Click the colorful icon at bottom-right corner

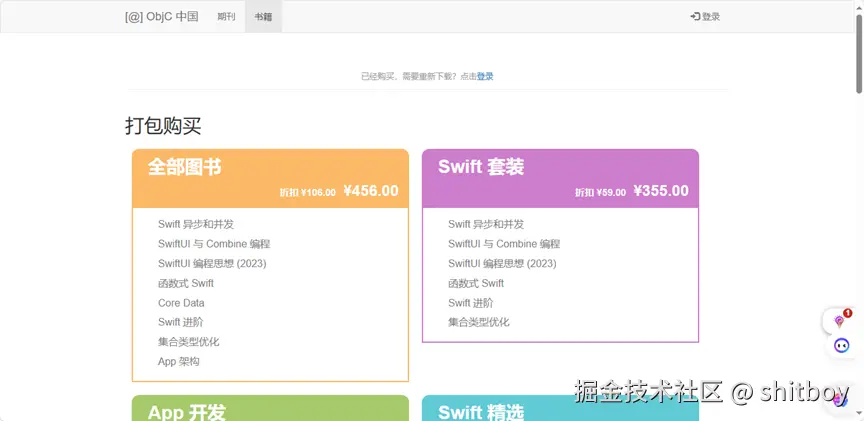pyautogui.click(x=841, y=400)
